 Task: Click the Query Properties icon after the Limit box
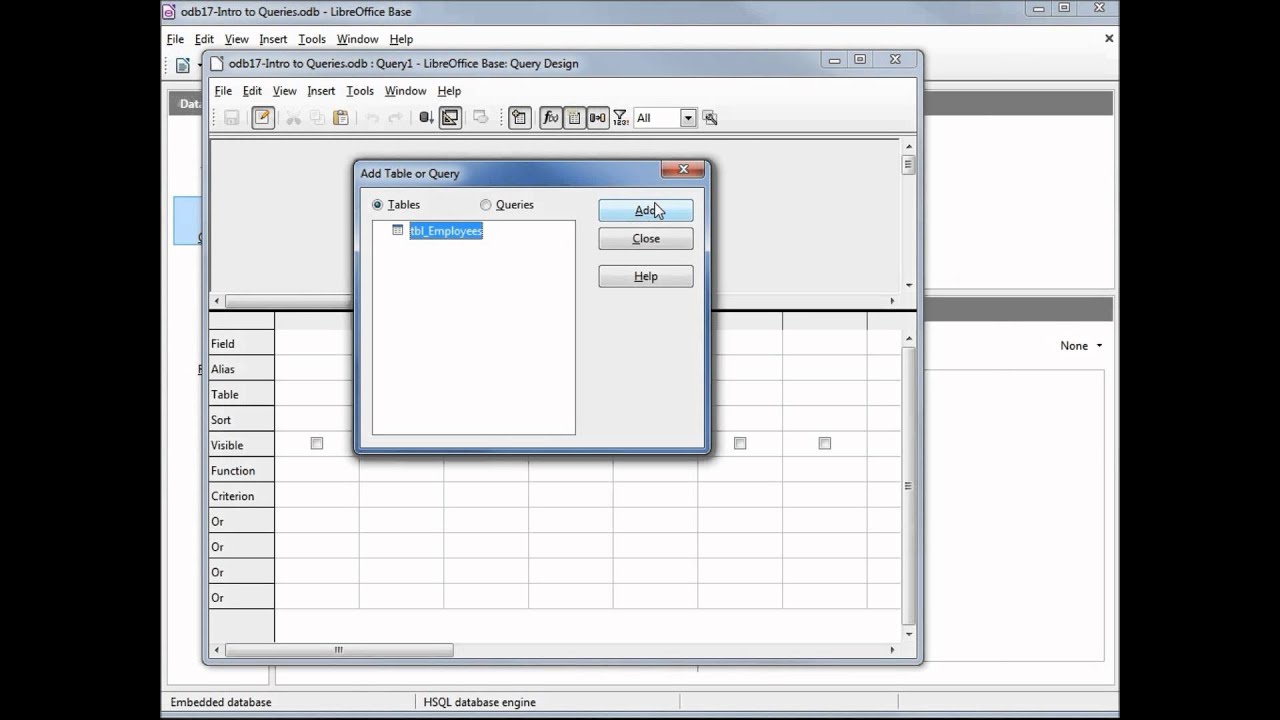(710, 118)
